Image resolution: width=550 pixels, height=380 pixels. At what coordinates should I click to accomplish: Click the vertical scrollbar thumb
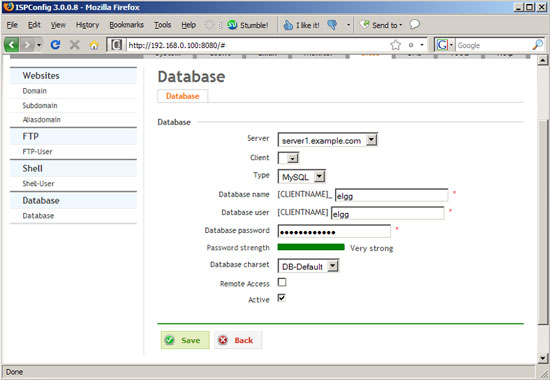pos(542,222)
